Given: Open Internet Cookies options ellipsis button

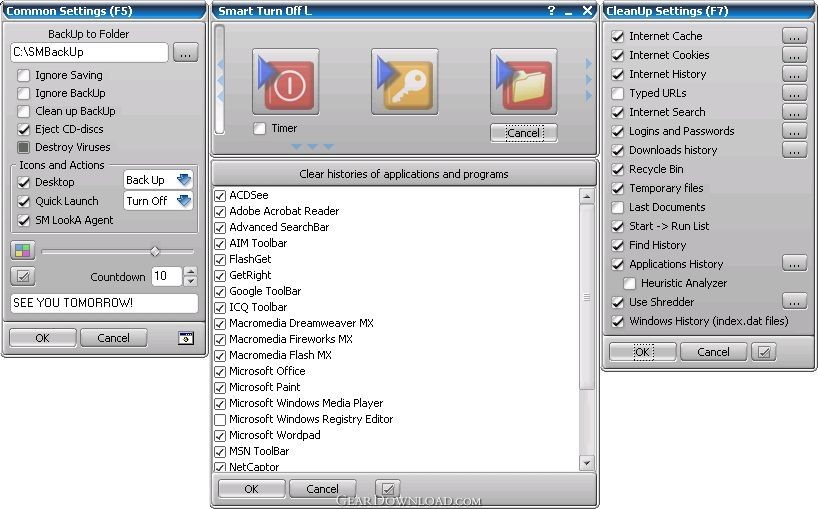Looking at the screenshot, I should [795, 55].
